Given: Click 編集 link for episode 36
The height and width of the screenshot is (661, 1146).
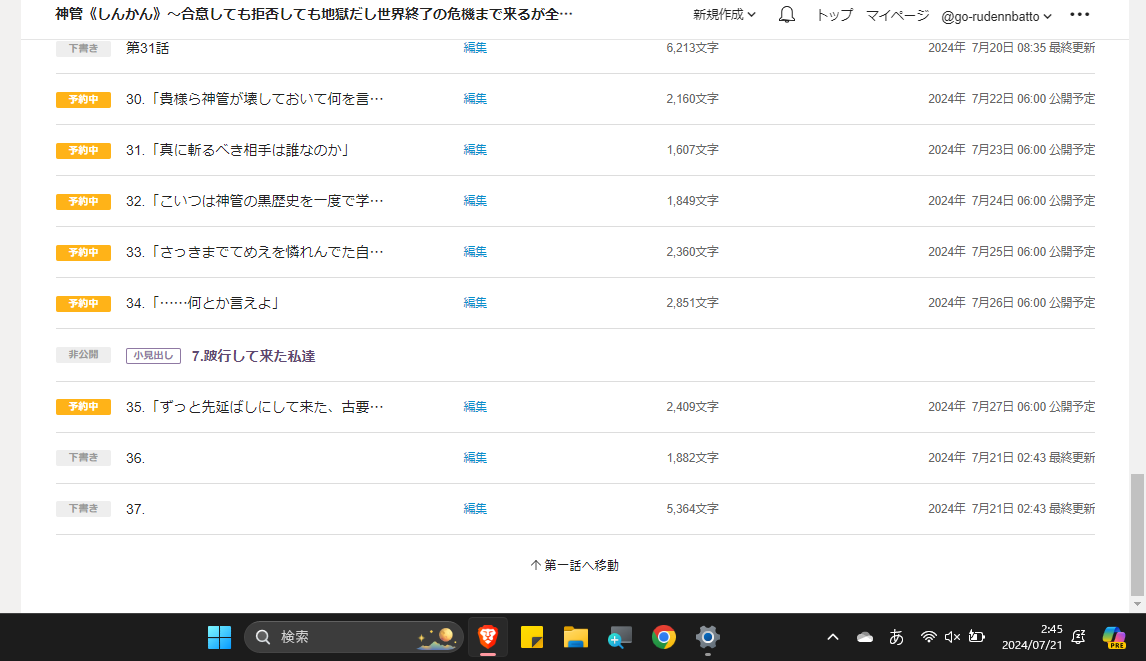Looking at the screenshot, I should [475, 457].
